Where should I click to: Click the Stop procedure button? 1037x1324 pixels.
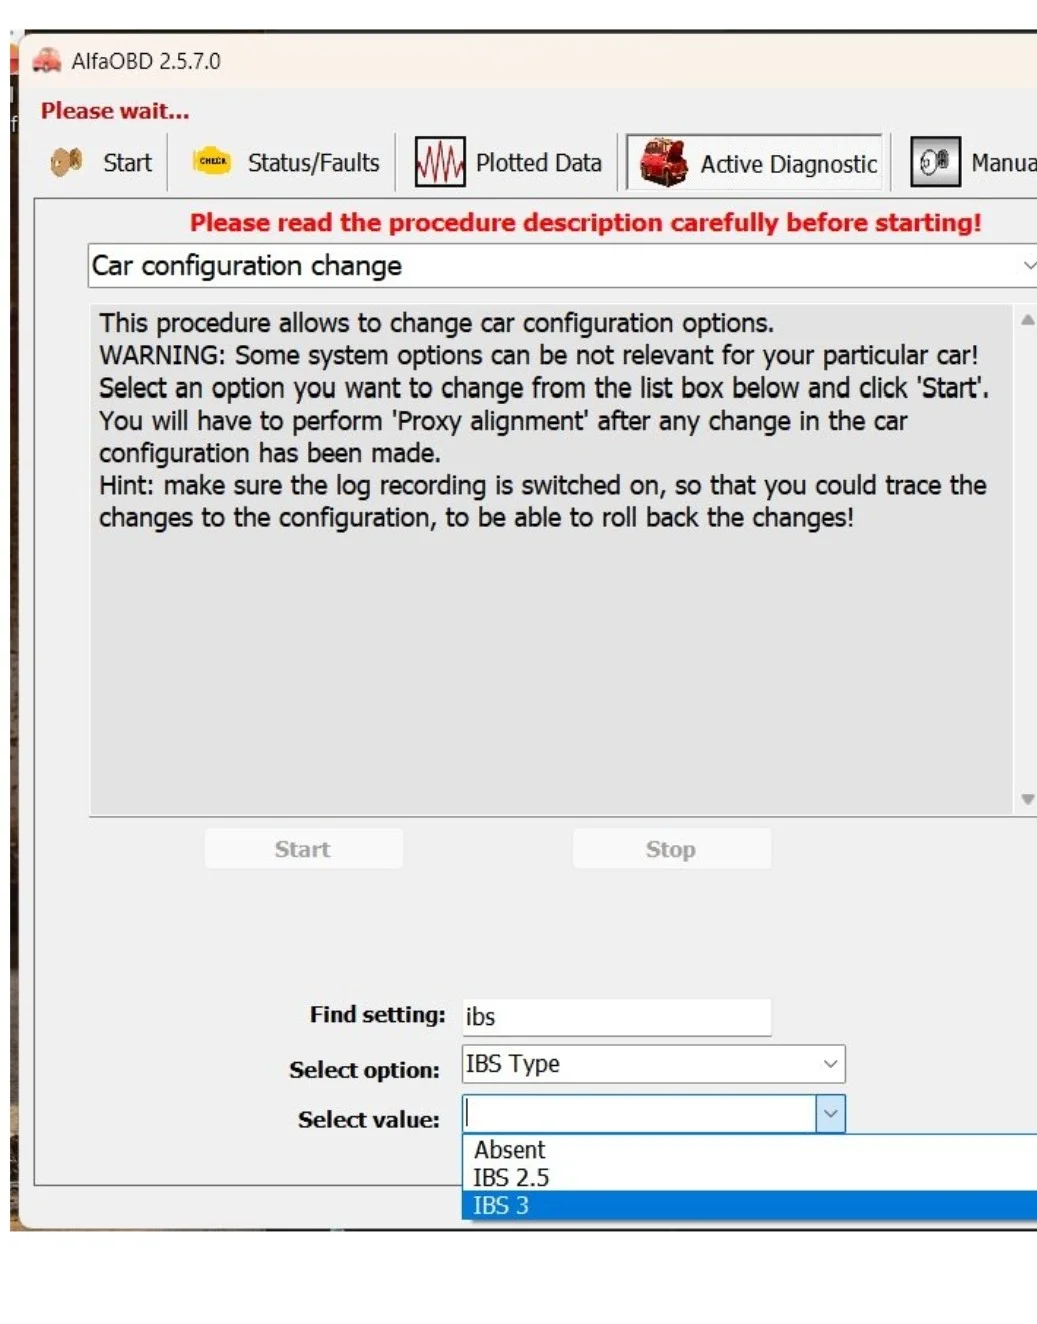[671, 849]
